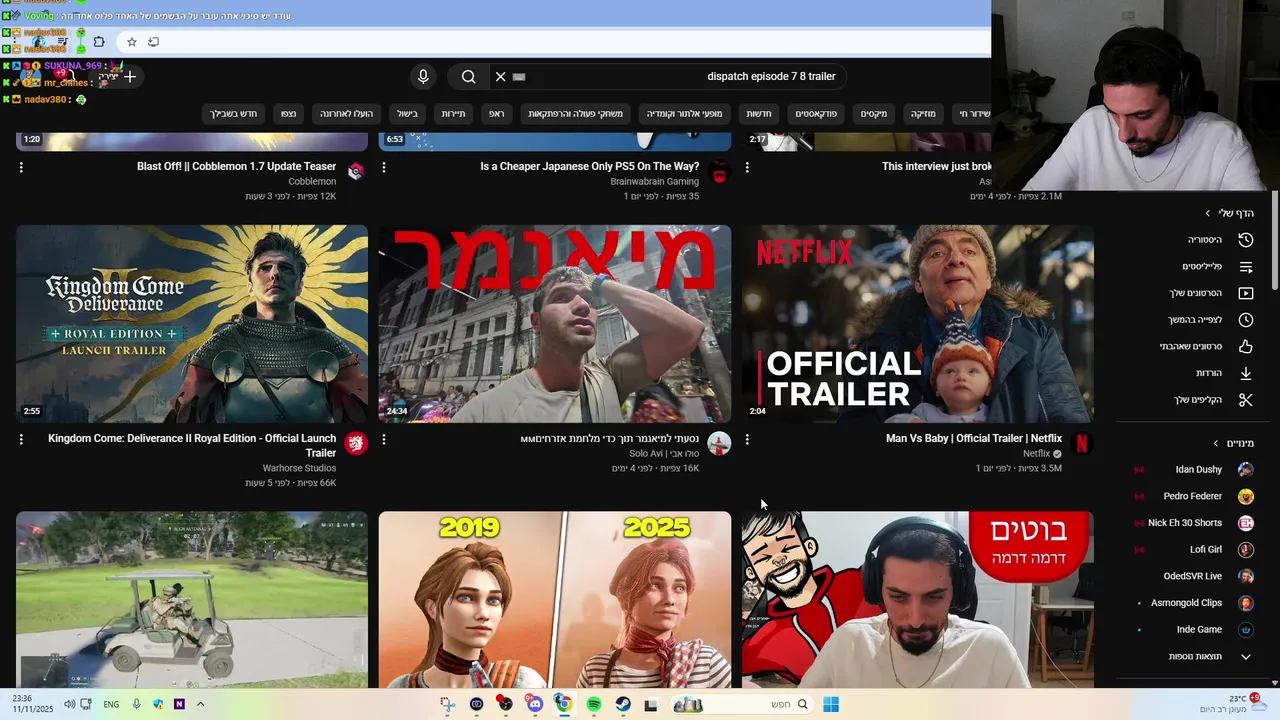Select the 'משחקי פעולה והרפתקאות' filter chip
The height and width of the screenshot is (720, 1280).
pos(576,114)
